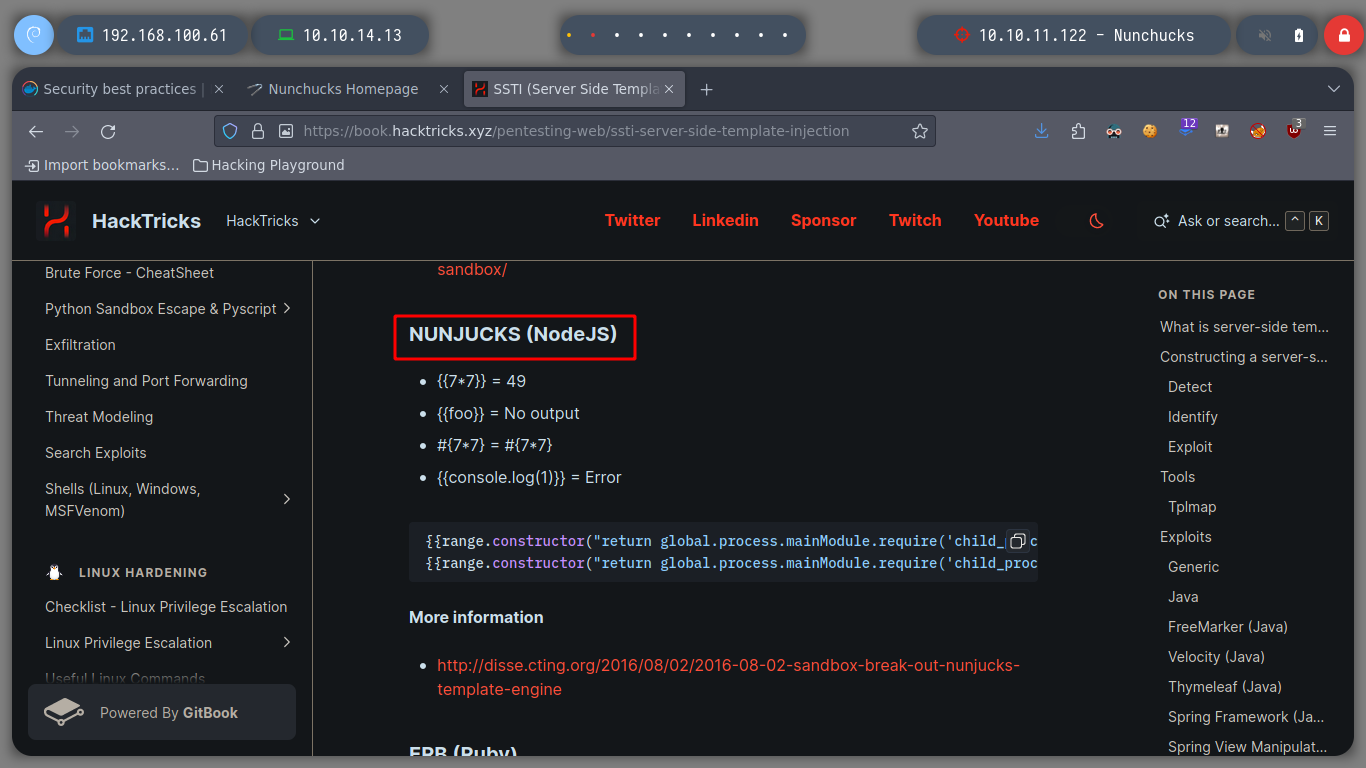The image size is (1366, 768).
Task: Open the Debian launcher icon in top bar
Action: click(x=33, y=35)
